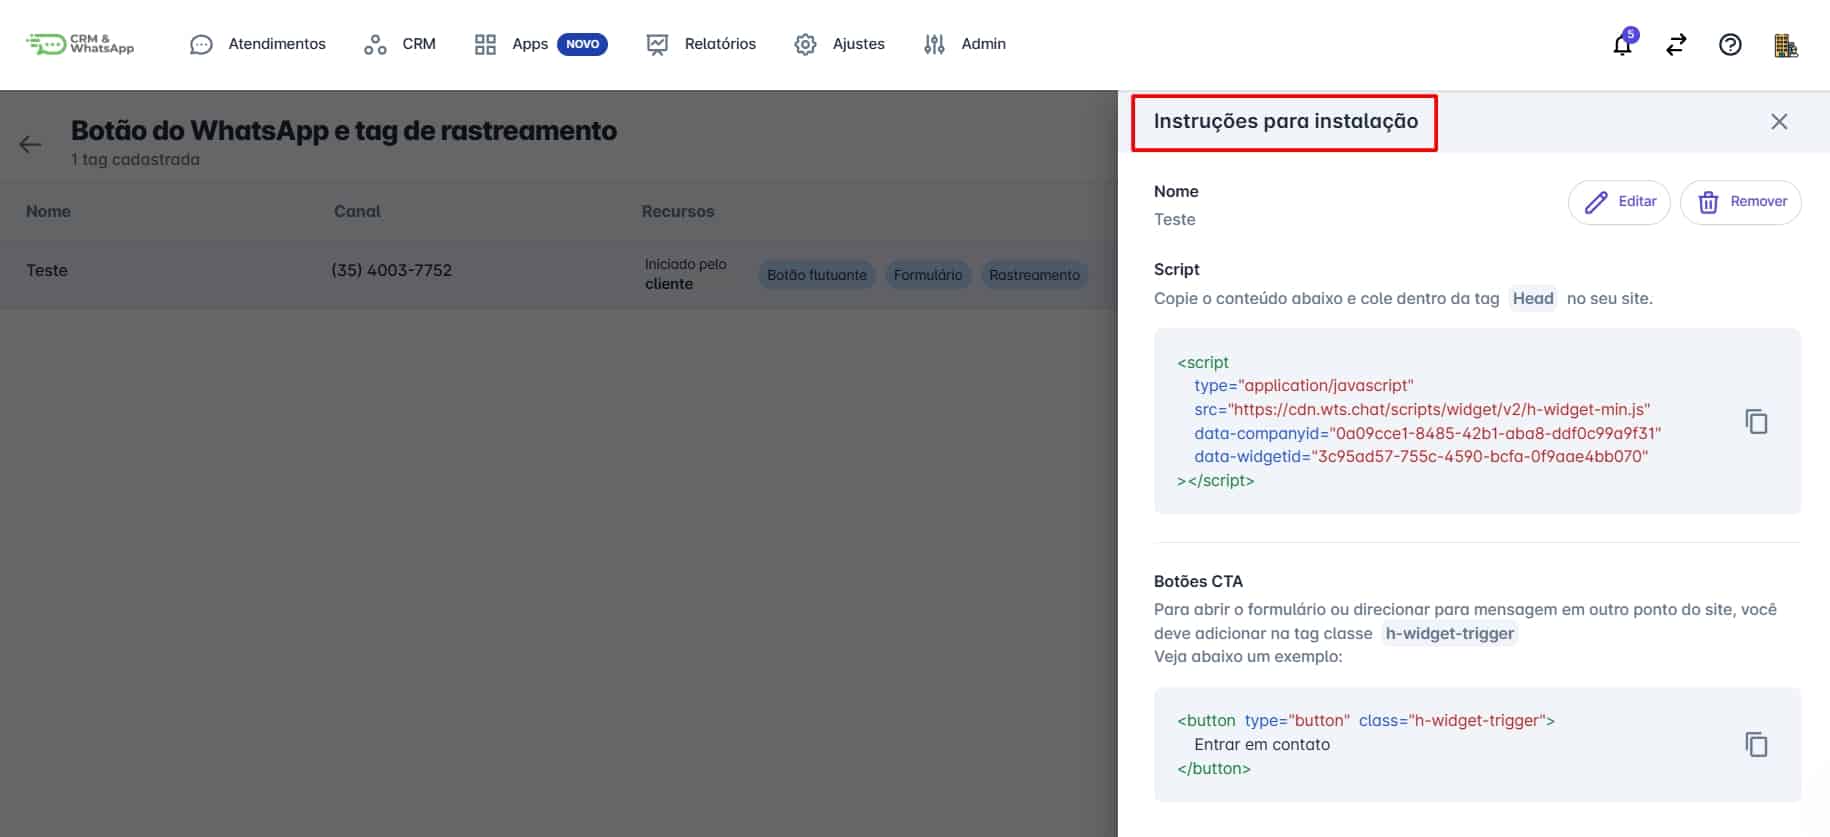Go back using the left arrow

coord(31,144)
